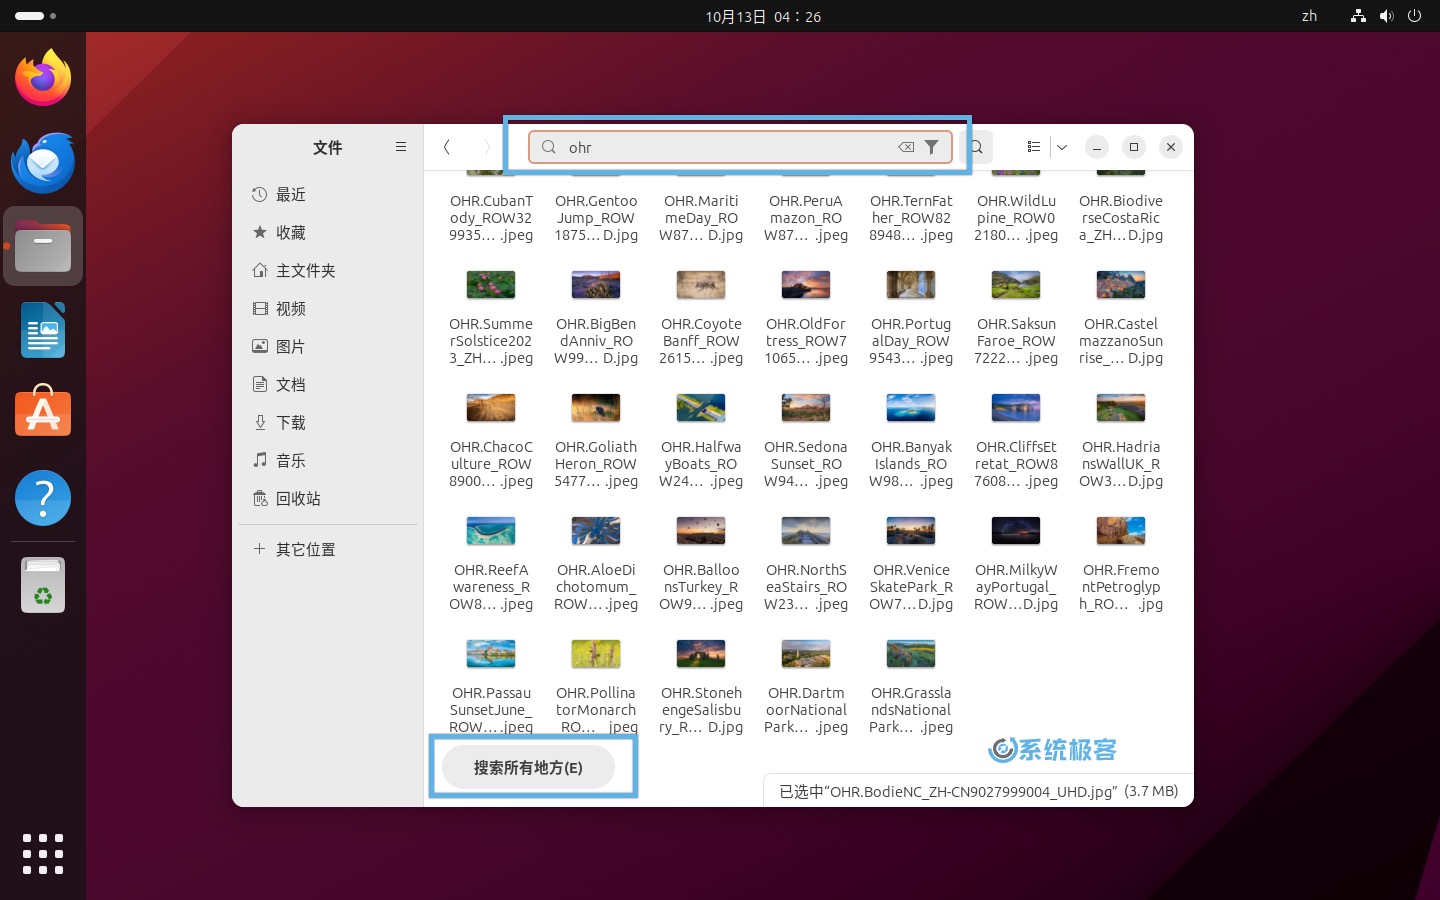Open the Help icon in dock
Viewport: 1440px width, 900px height.
43,497
